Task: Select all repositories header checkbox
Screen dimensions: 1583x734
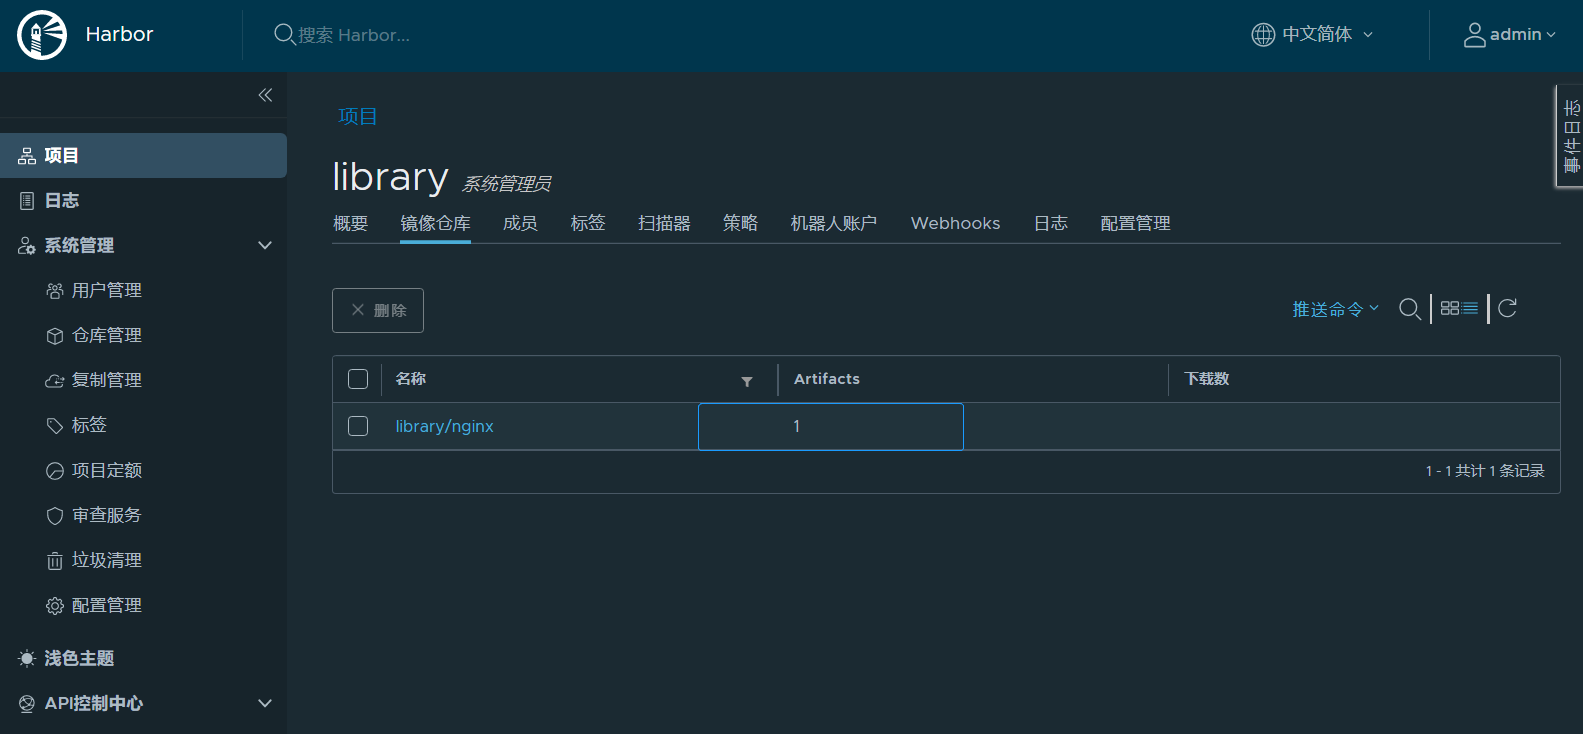Action: point(358,379)
